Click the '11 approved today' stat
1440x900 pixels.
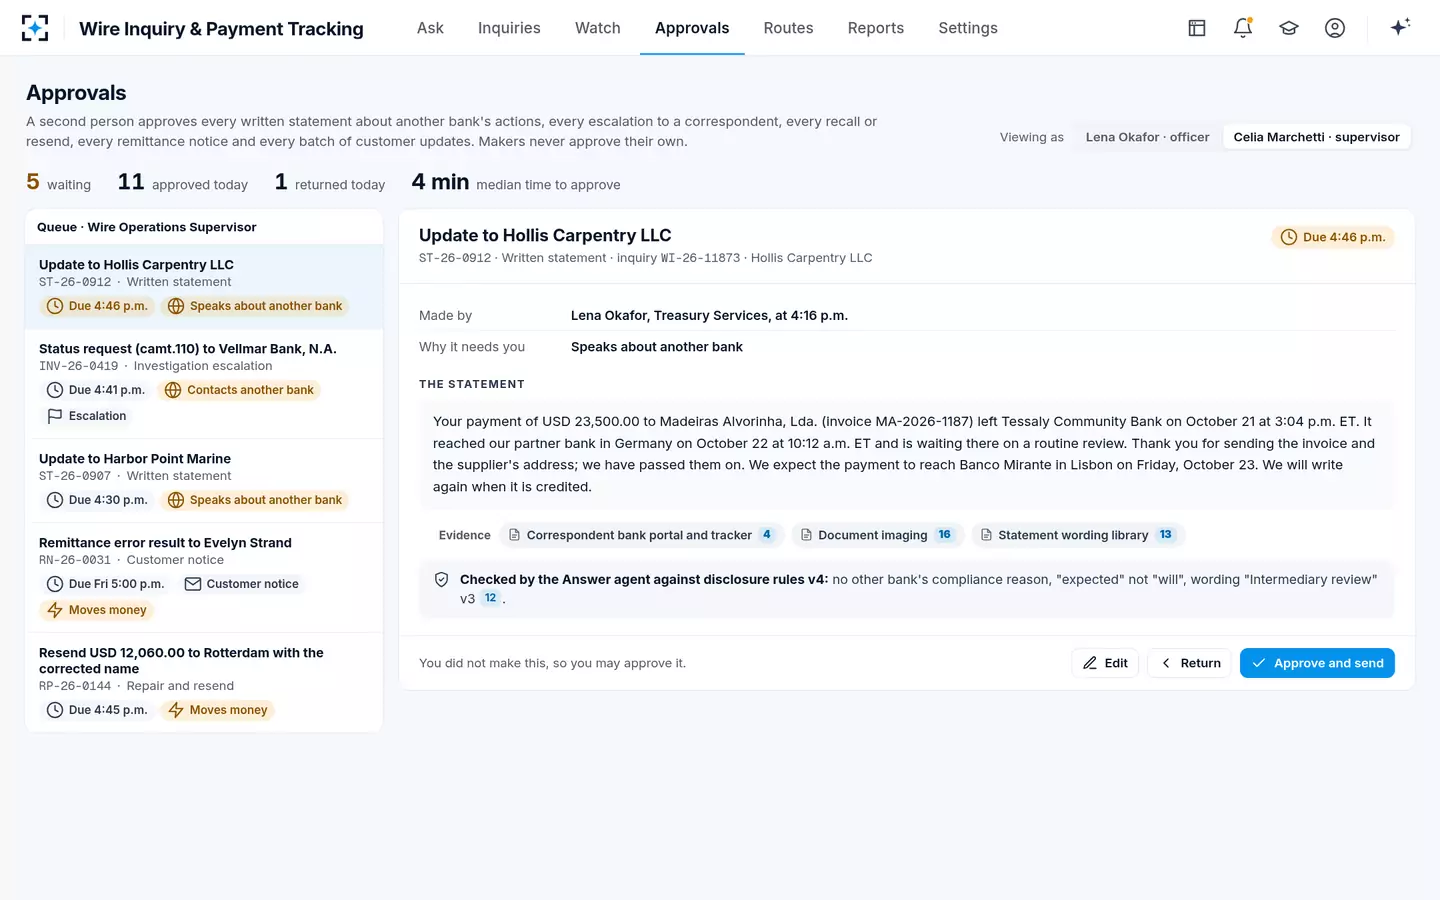[x=183, y=183]
